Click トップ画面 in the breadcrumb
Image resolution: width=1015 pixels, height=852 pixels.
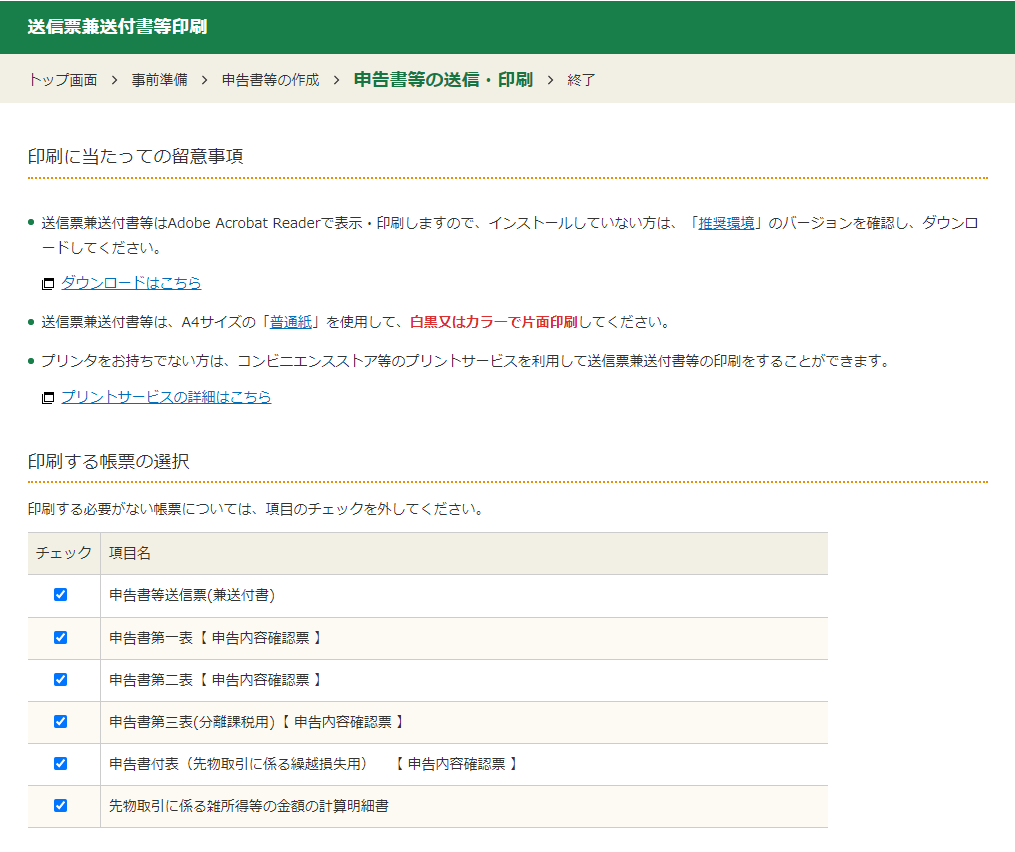point(63,80)
